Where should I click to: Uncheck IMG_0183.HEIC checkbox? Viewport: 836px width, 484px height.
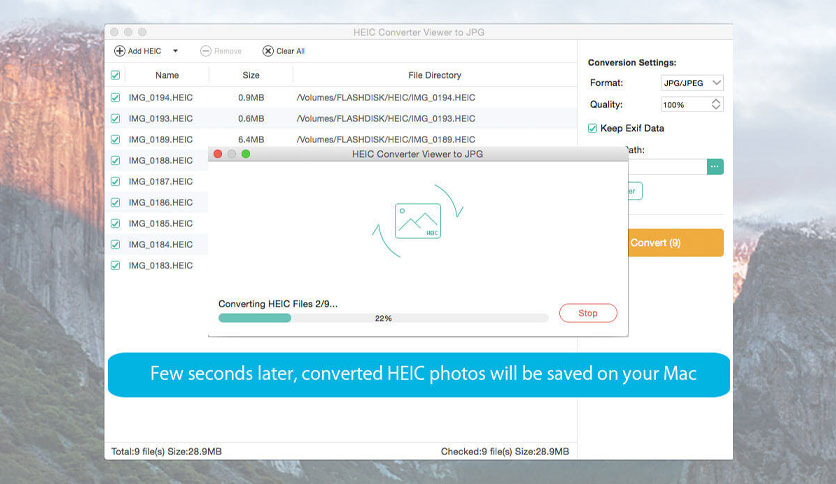(x=116, y=265)
